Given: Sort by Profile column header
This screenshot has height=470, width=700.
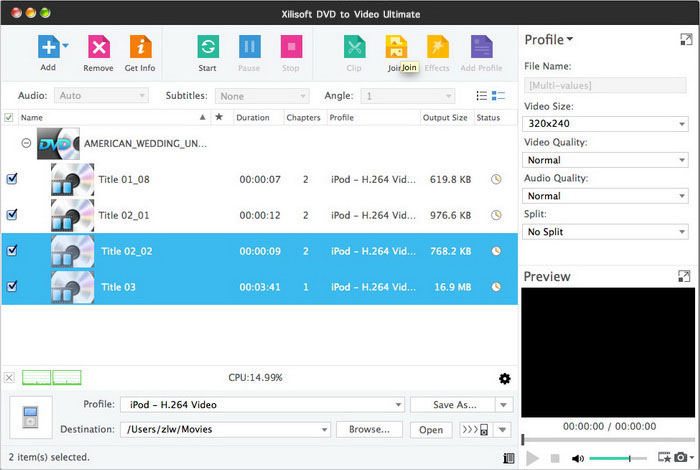Looking at the screenshot, I should (x=373, y=117).
